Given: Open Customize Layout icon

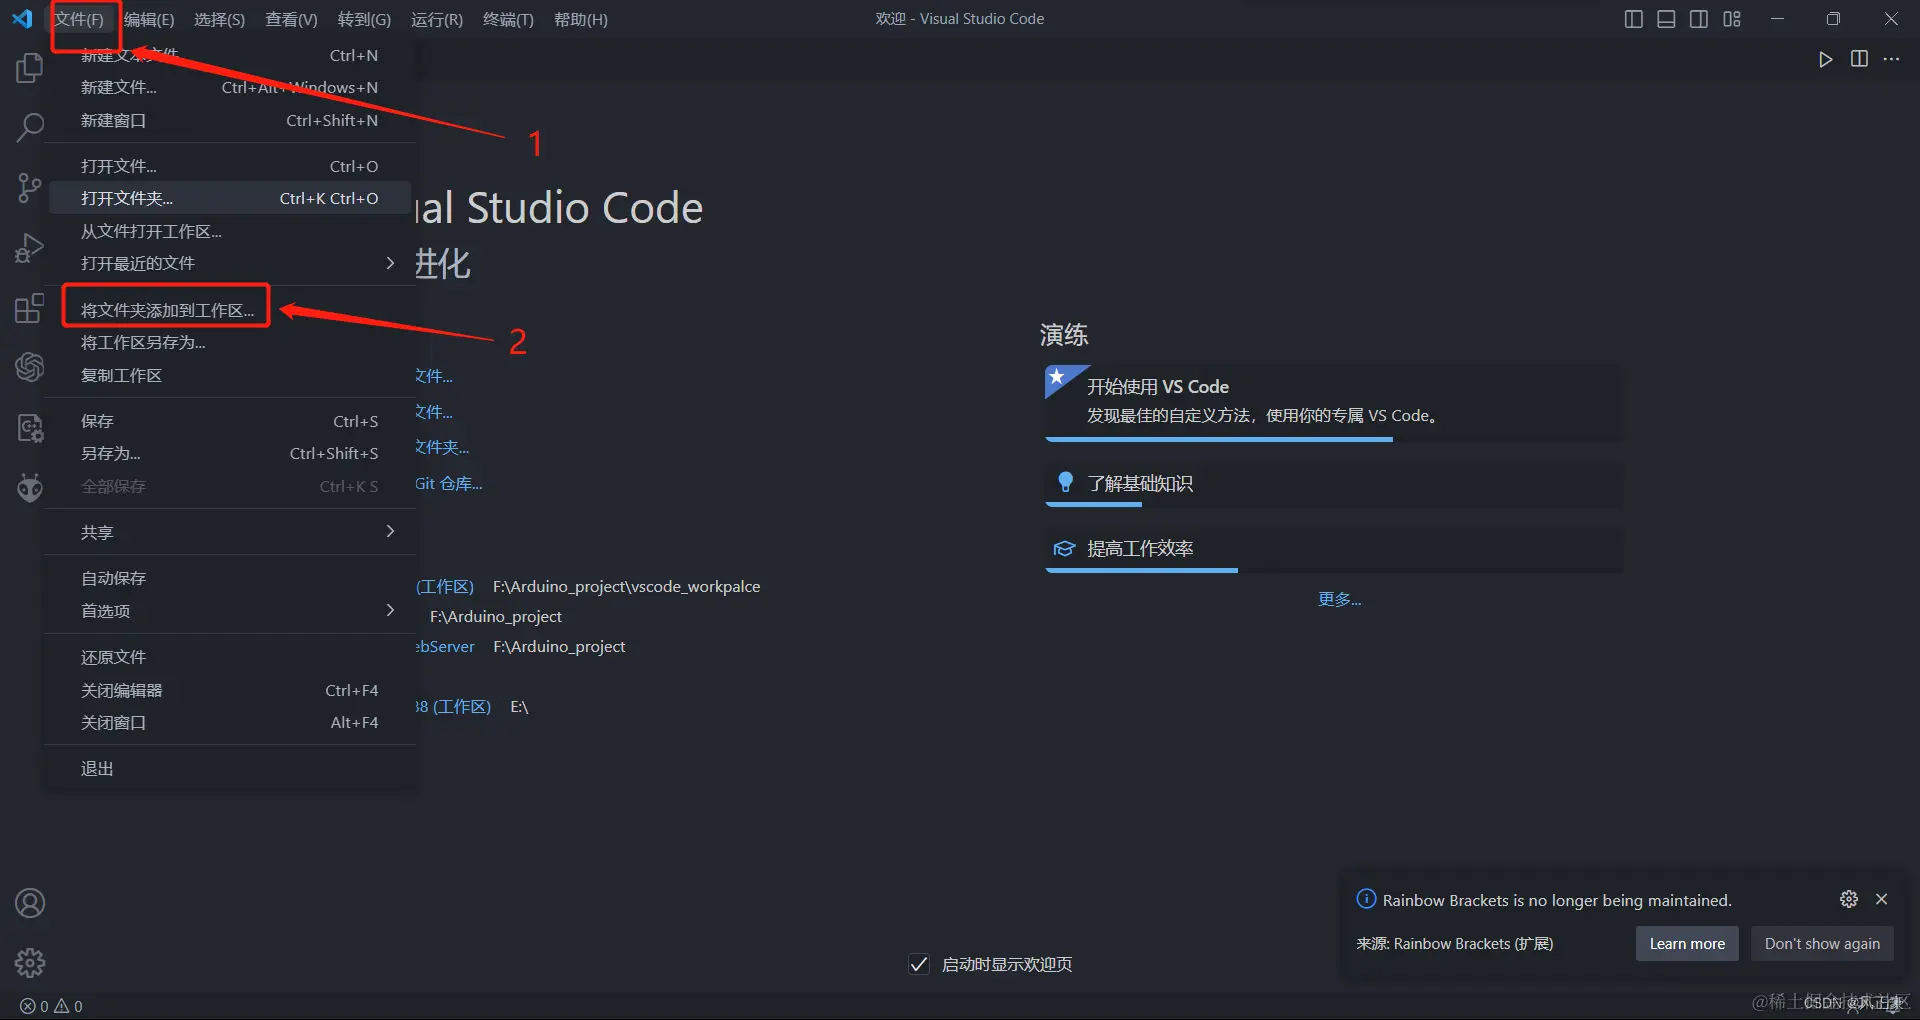Looking at the screenshot, I should (1732, 19).
